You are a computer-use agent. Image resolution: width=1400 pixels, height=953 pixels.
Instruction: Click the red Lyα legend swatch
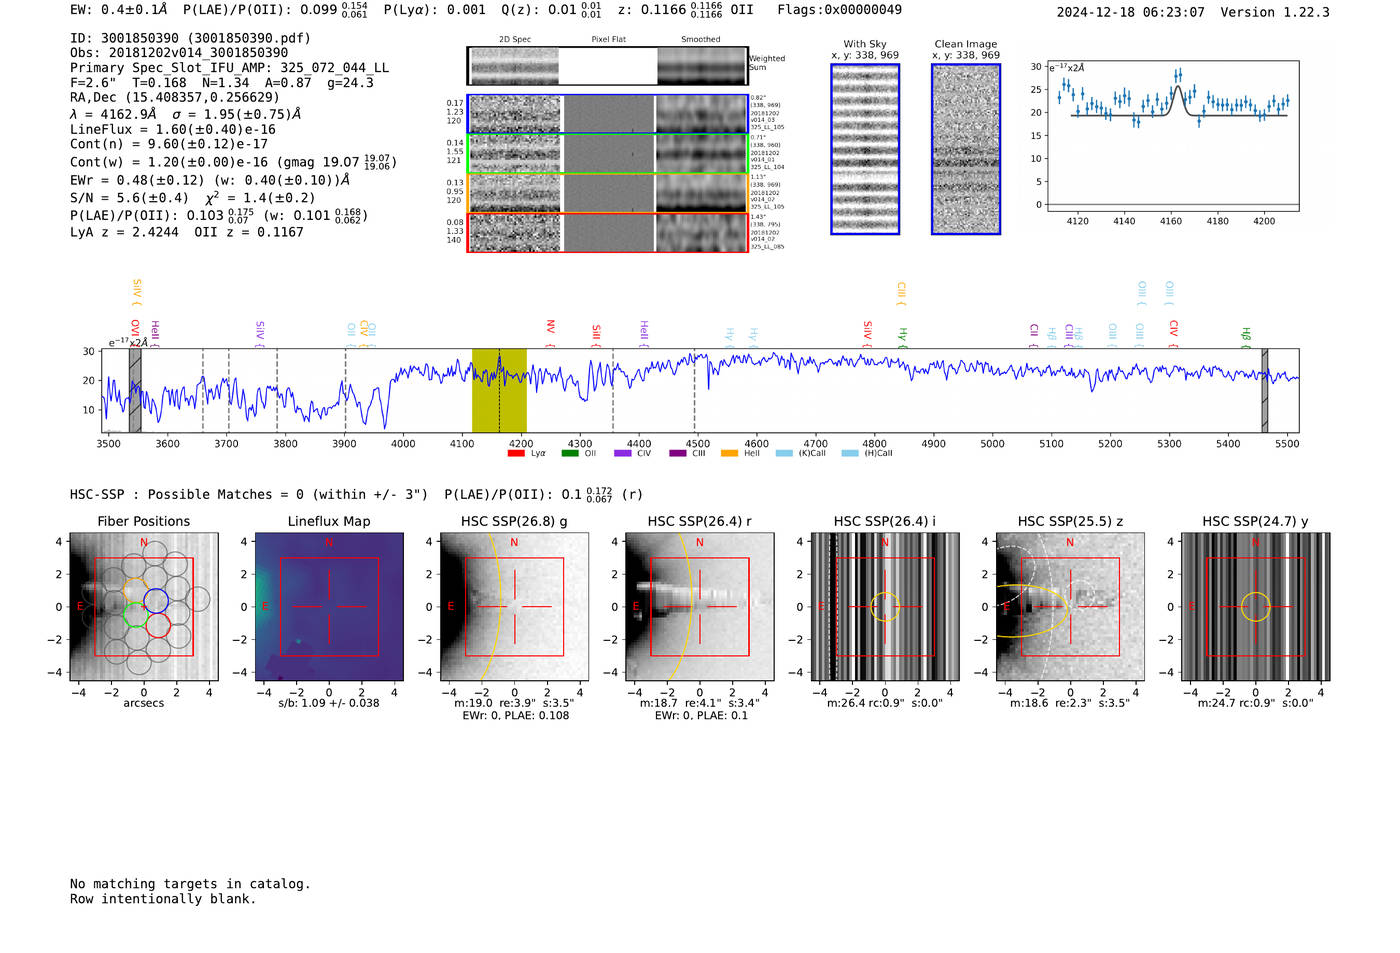click(516, 453)
